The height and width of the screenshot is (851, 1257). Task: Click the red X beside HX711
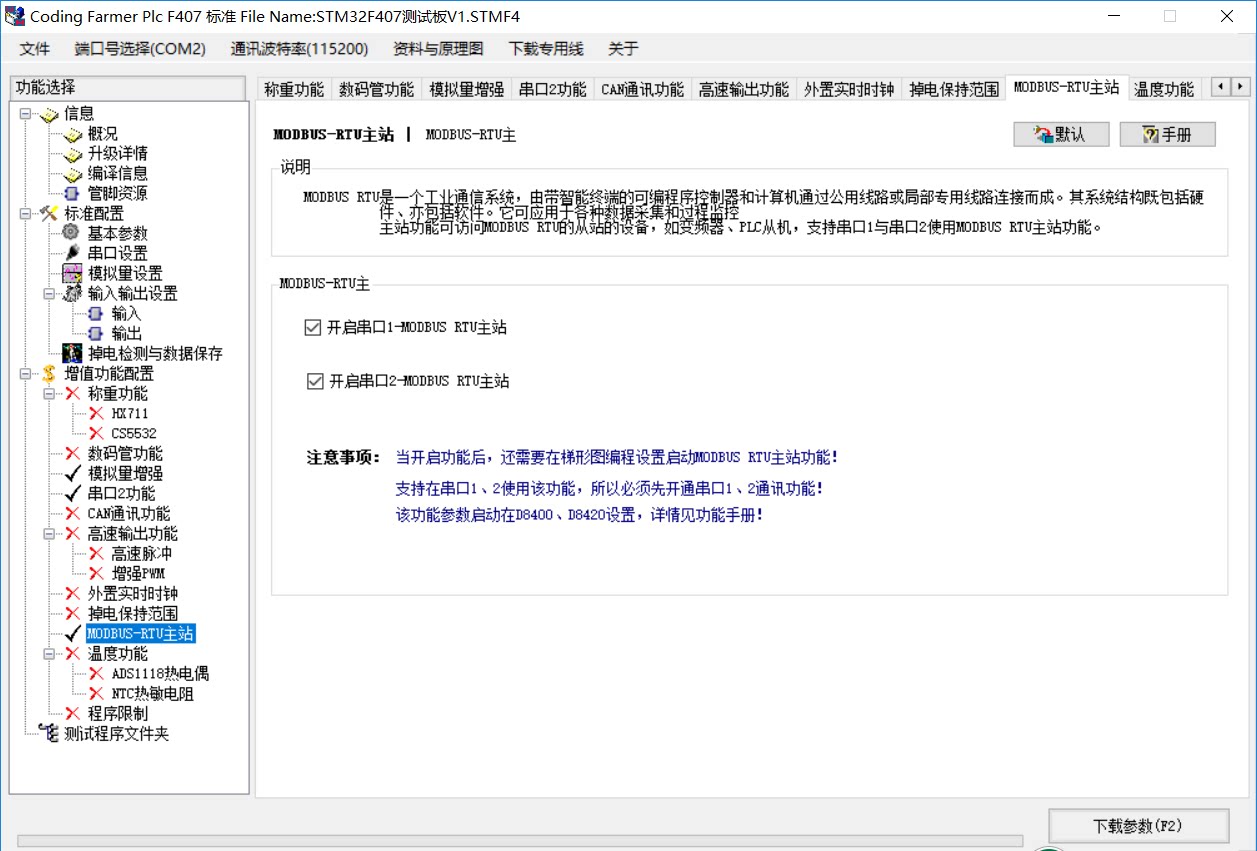[x=96, y=414]
